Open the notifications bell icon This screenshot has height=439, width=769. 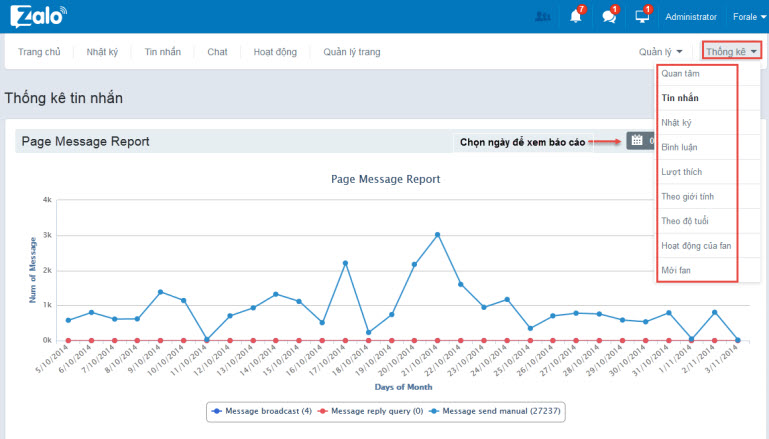point(575,17)
